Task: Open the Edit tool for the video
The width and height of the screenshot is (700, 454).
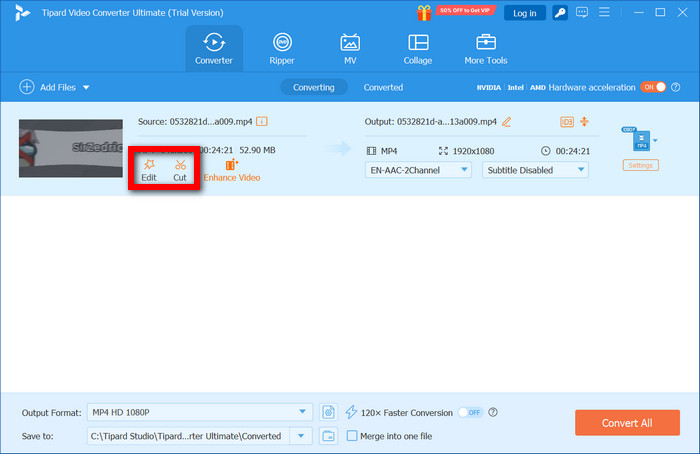Action: tap(148, 169)
